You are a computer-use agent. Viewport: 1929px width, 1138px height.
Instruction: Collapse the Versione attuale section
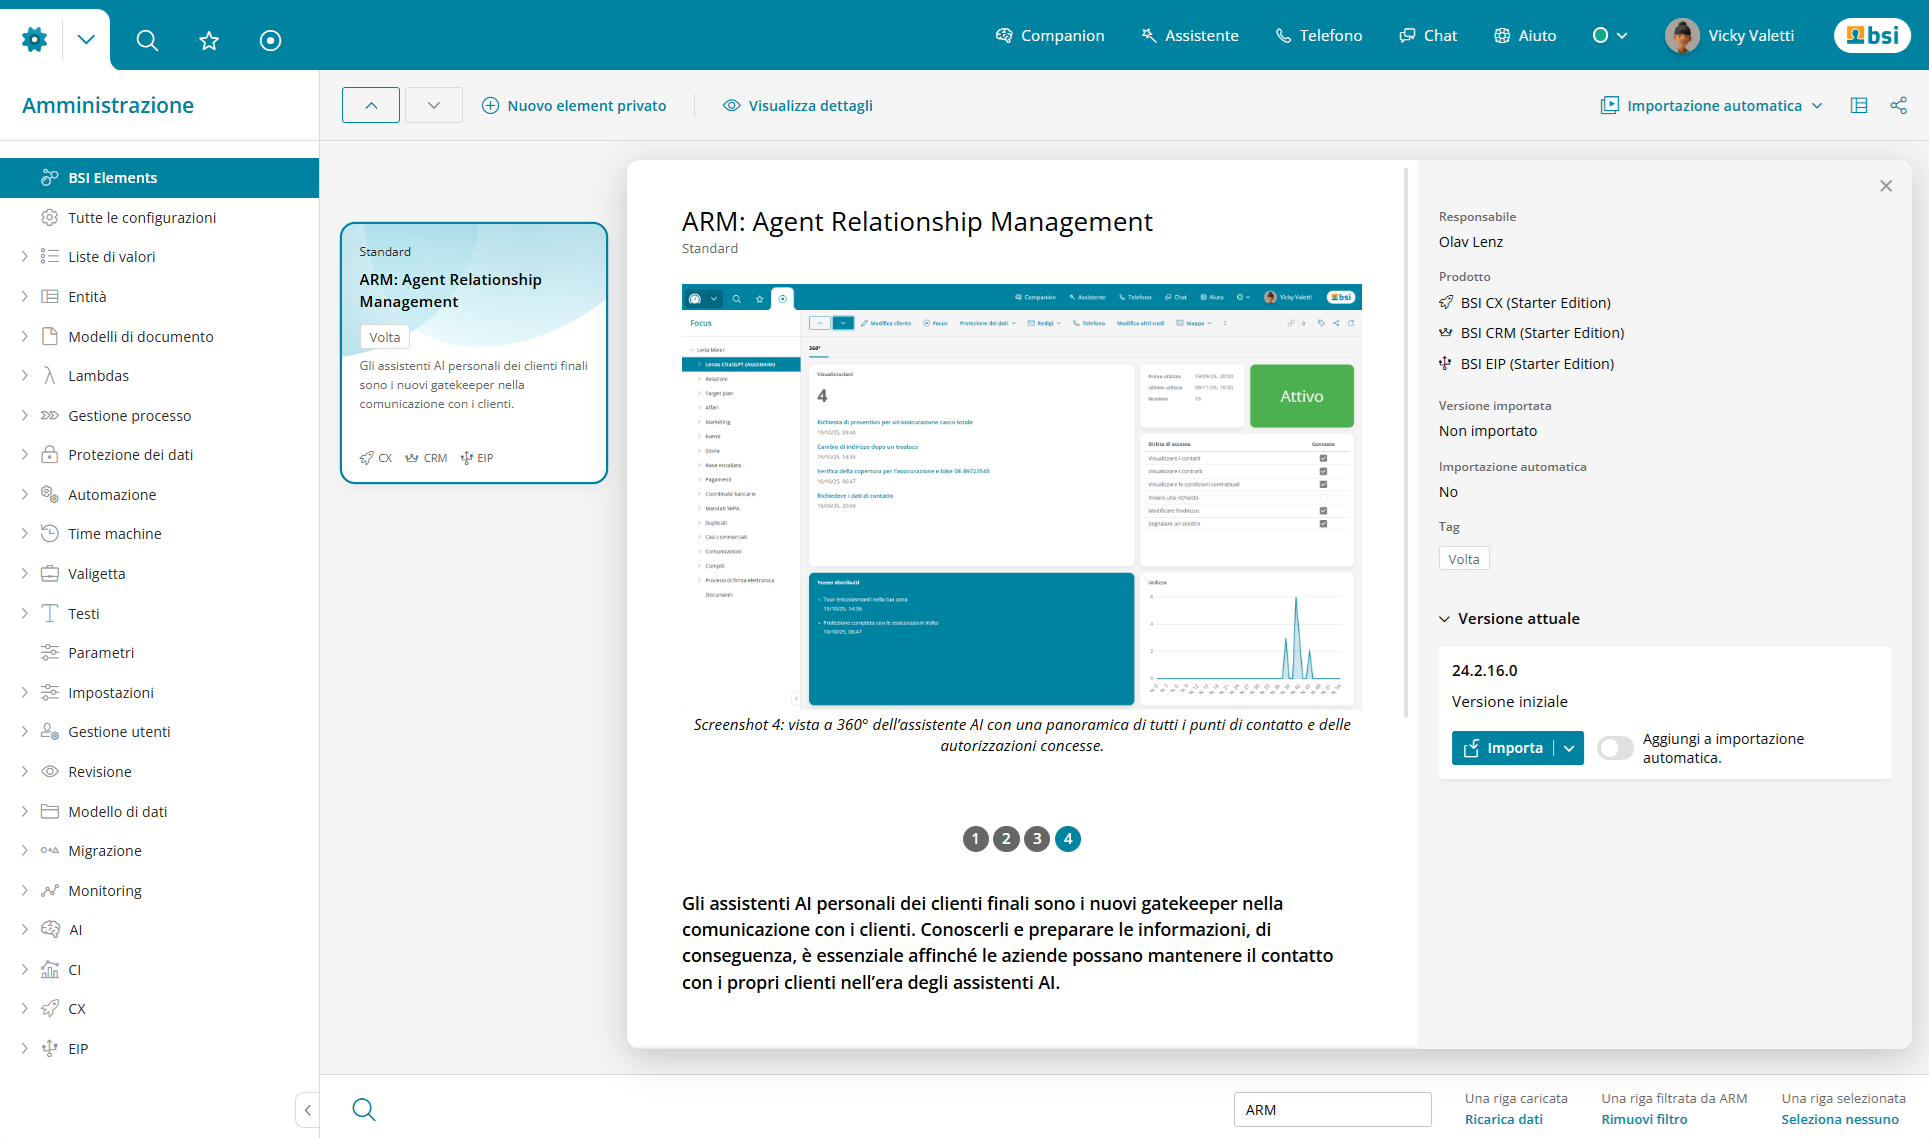(1445, 619)
